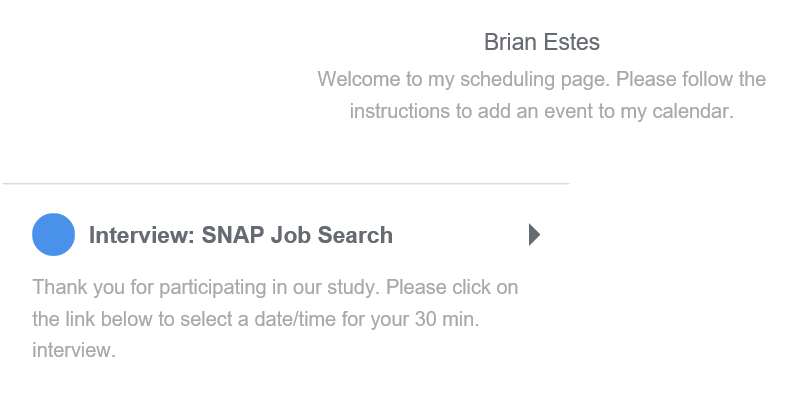Open the Interview: SNAP Job Search event
The width and height of the screenshot is (802, 409).
click(240, 236)
